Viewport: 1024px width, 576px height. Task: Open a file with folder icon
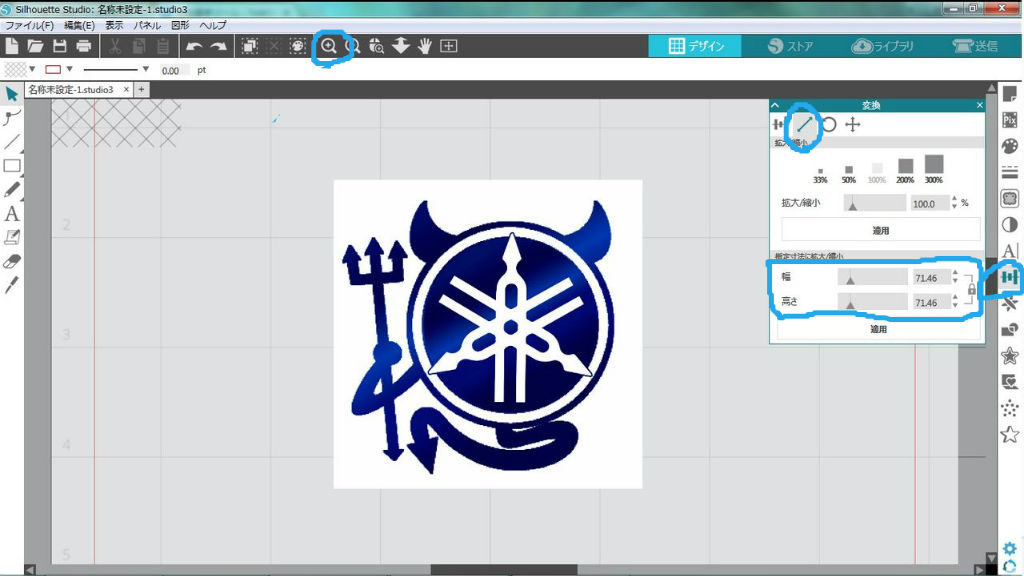coord(35,46)
